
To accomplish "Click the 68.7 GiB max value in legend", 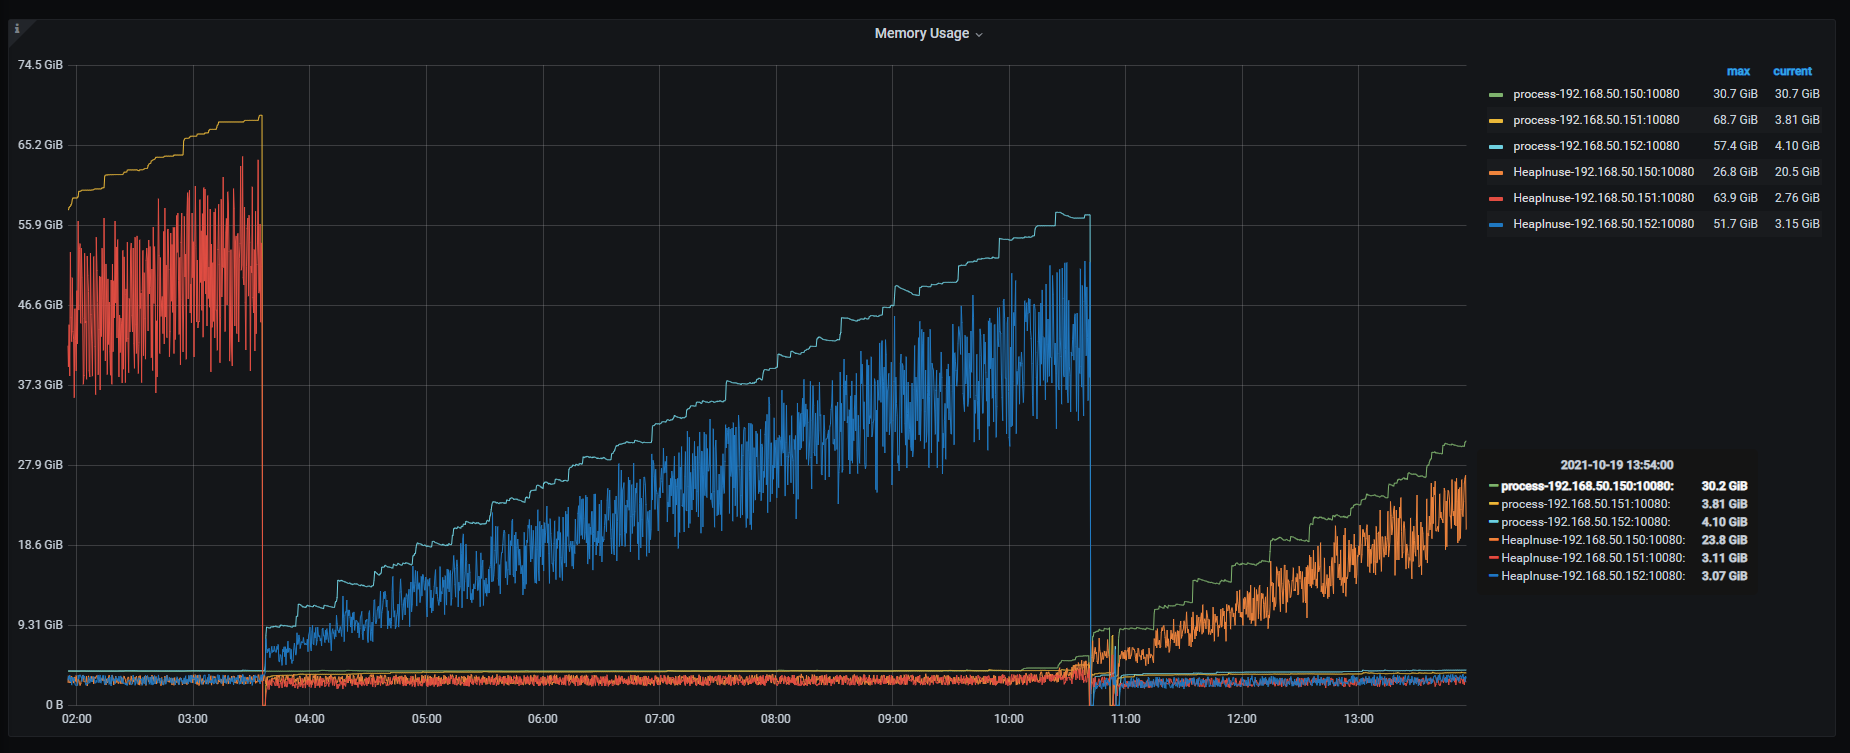I will coord(1735,120).
